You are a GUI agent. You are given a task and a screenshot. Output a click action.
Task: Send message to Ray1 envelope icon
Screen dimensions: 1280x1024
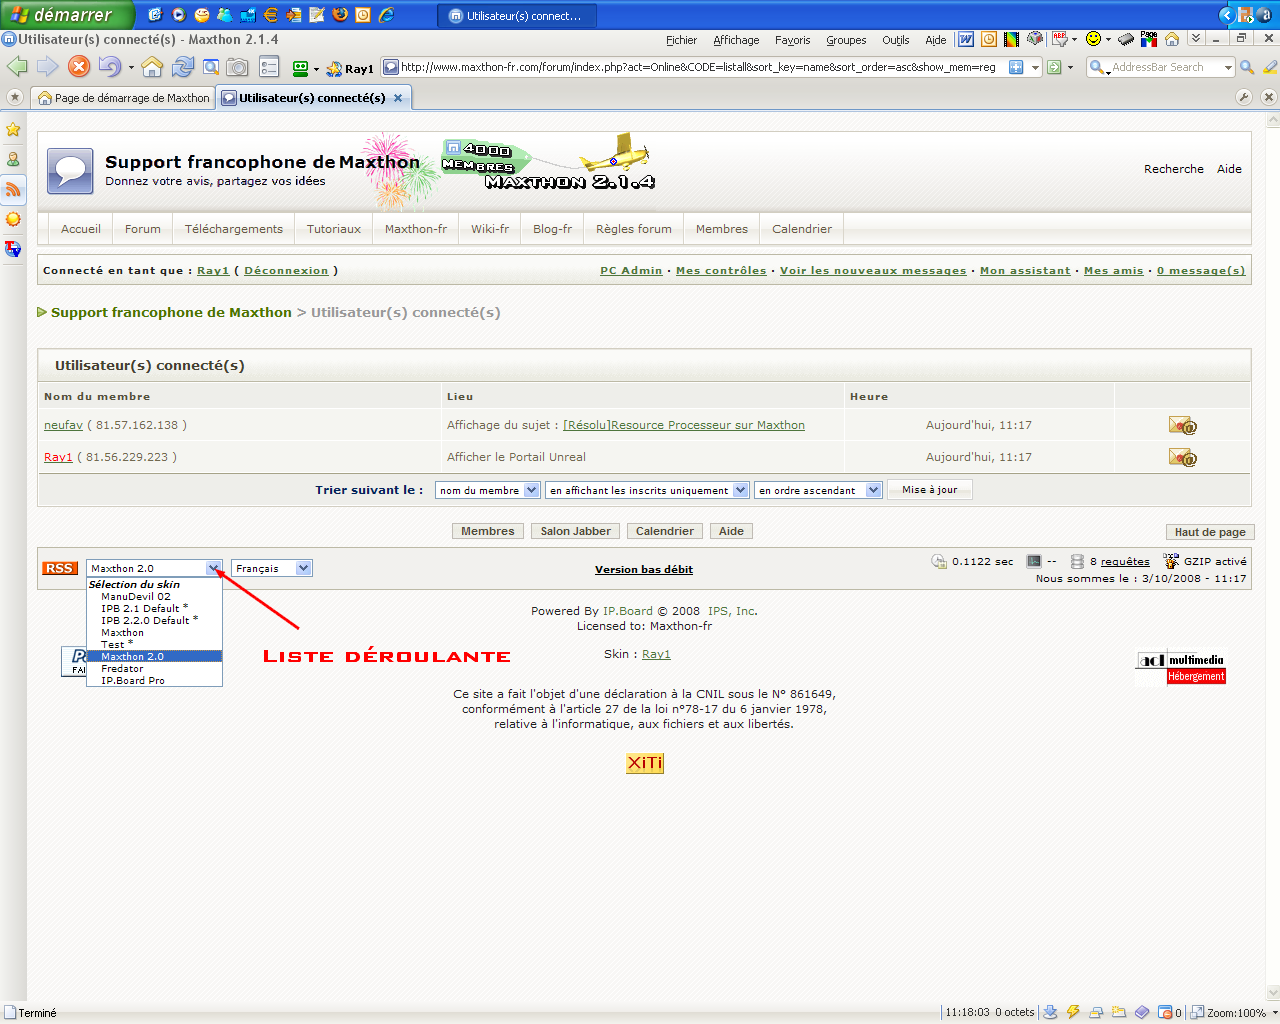1182,457
